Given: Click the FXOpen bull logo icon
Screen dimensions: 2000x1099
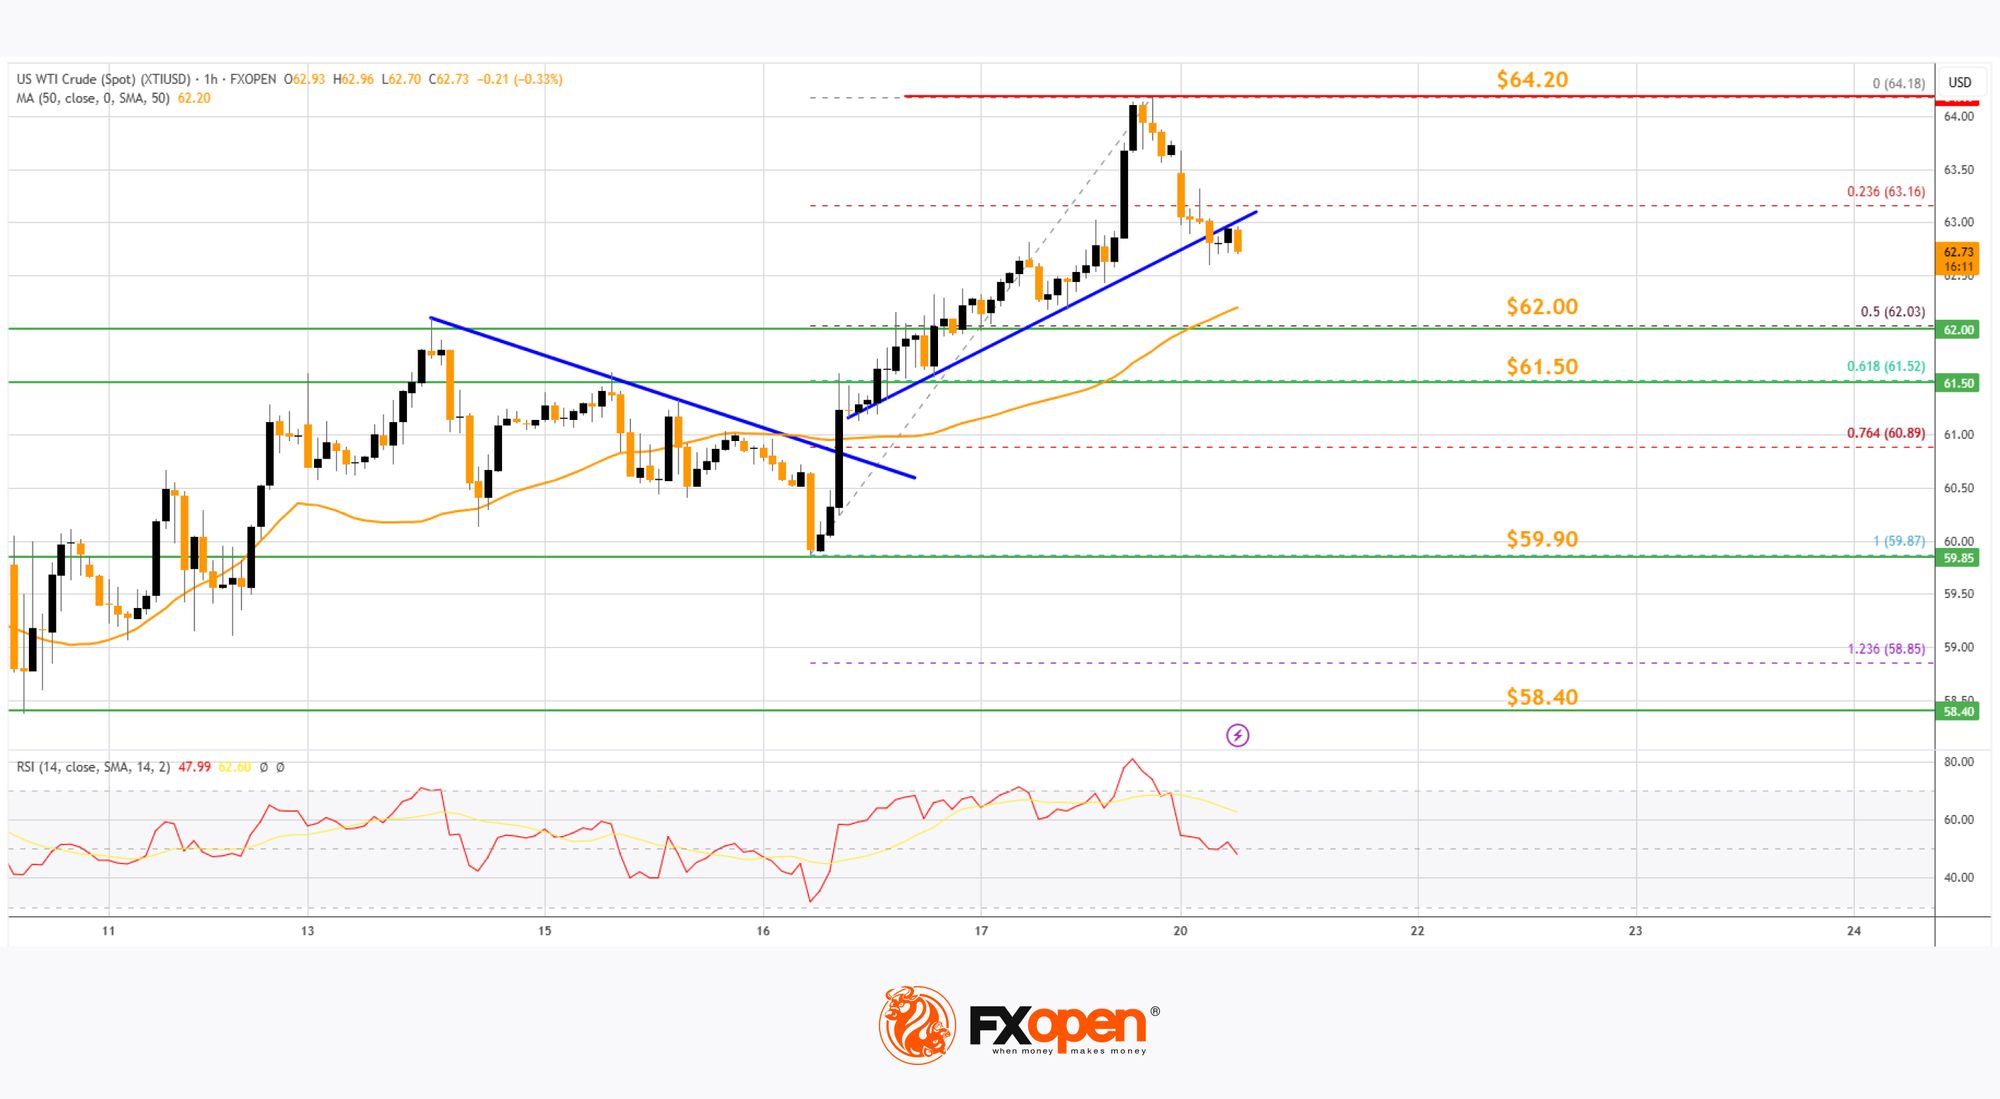Looking at the screenshot, I should click(917, 1024).
